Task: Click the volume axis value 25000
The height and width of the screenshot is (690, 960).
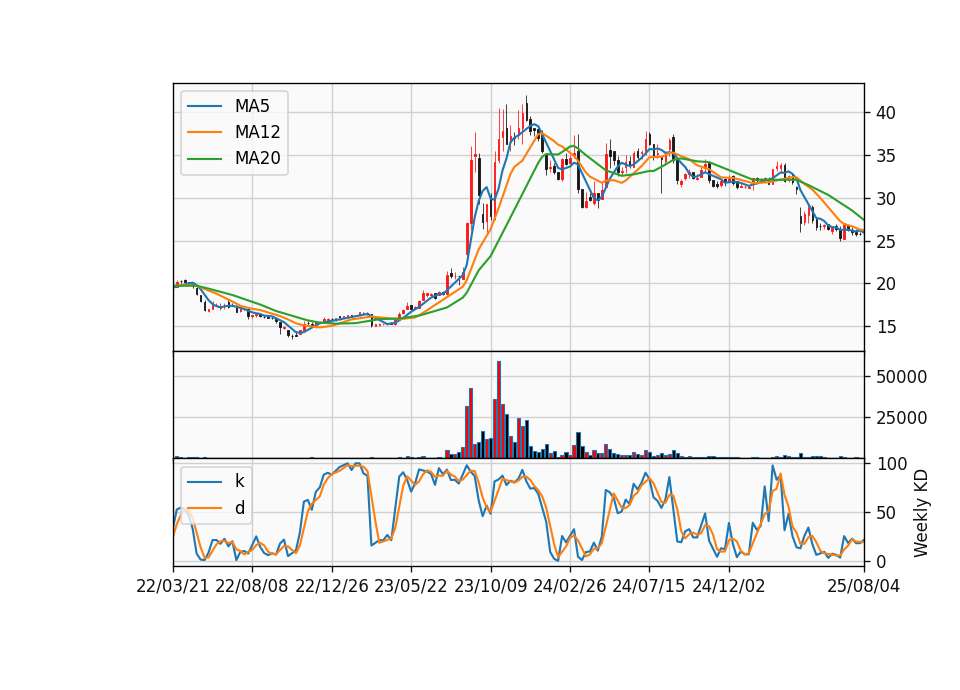Action: [x=901, y=418]
